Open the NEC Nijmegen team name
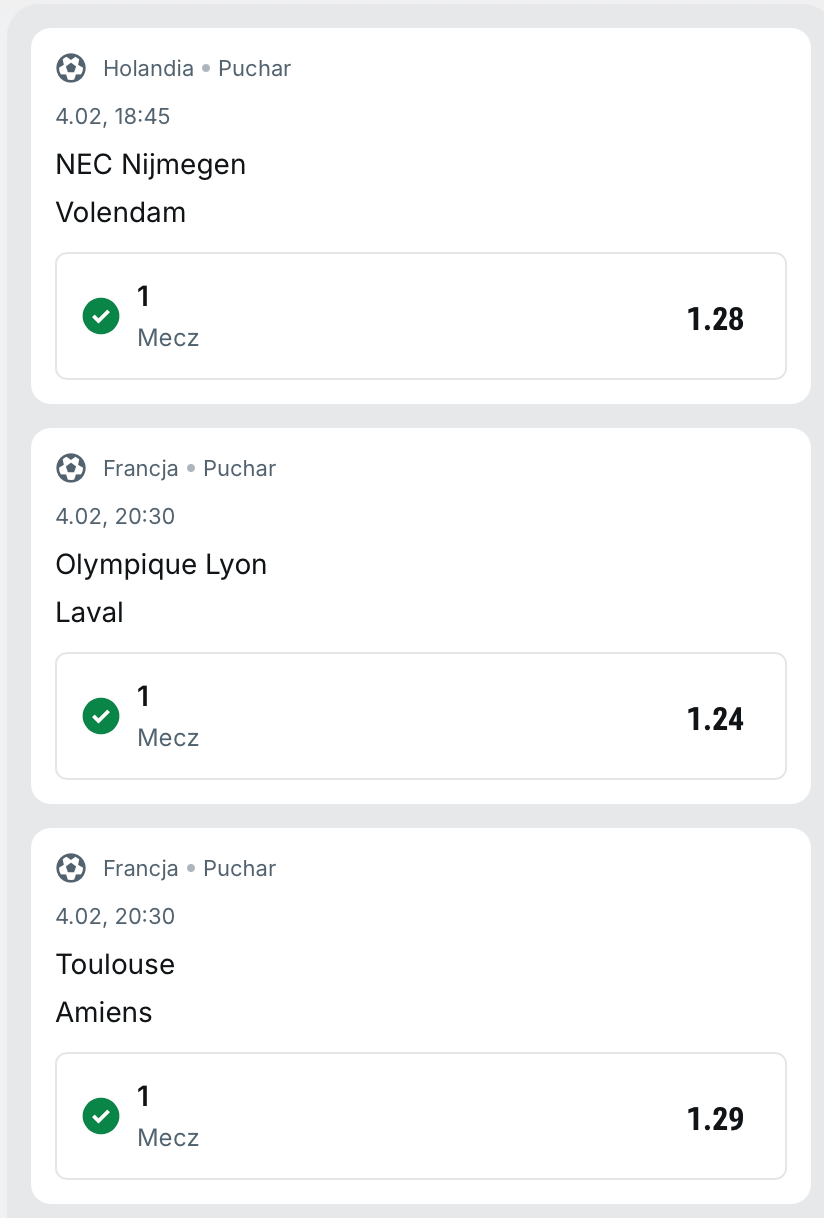This screenshot has height=1218, width=824. coord(151,164)
